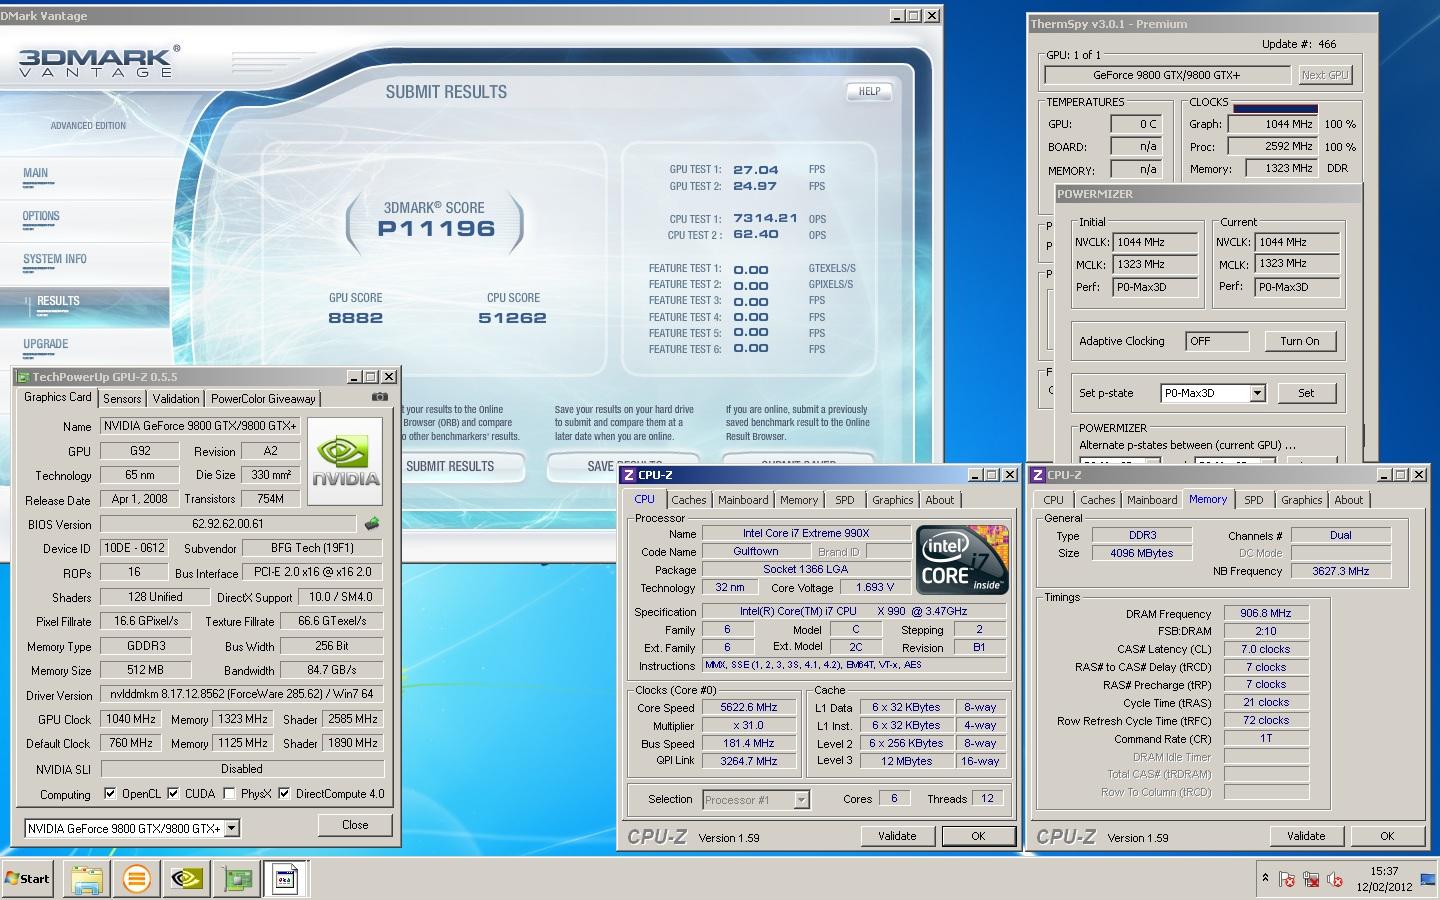Screen dimensions: 1440x900
Task: Toggle the OpenCL checkbox in GPU-Z
Action: click(110, 794)
